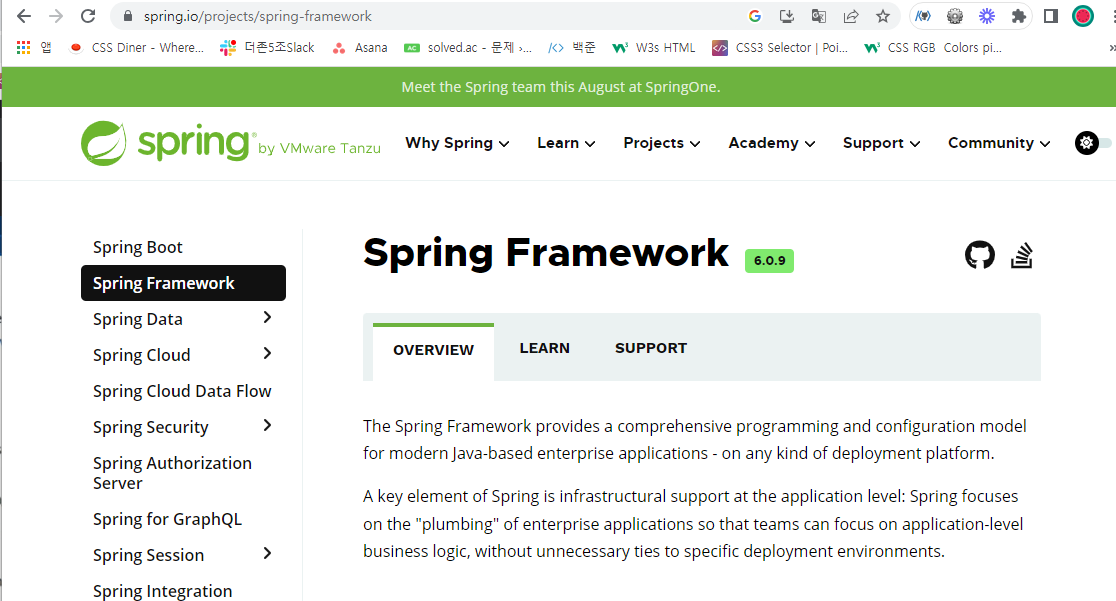The height and width of the screenshot is (601, 1116).
Task: Toggle the dark mode theme switch
Action: 1093,143
